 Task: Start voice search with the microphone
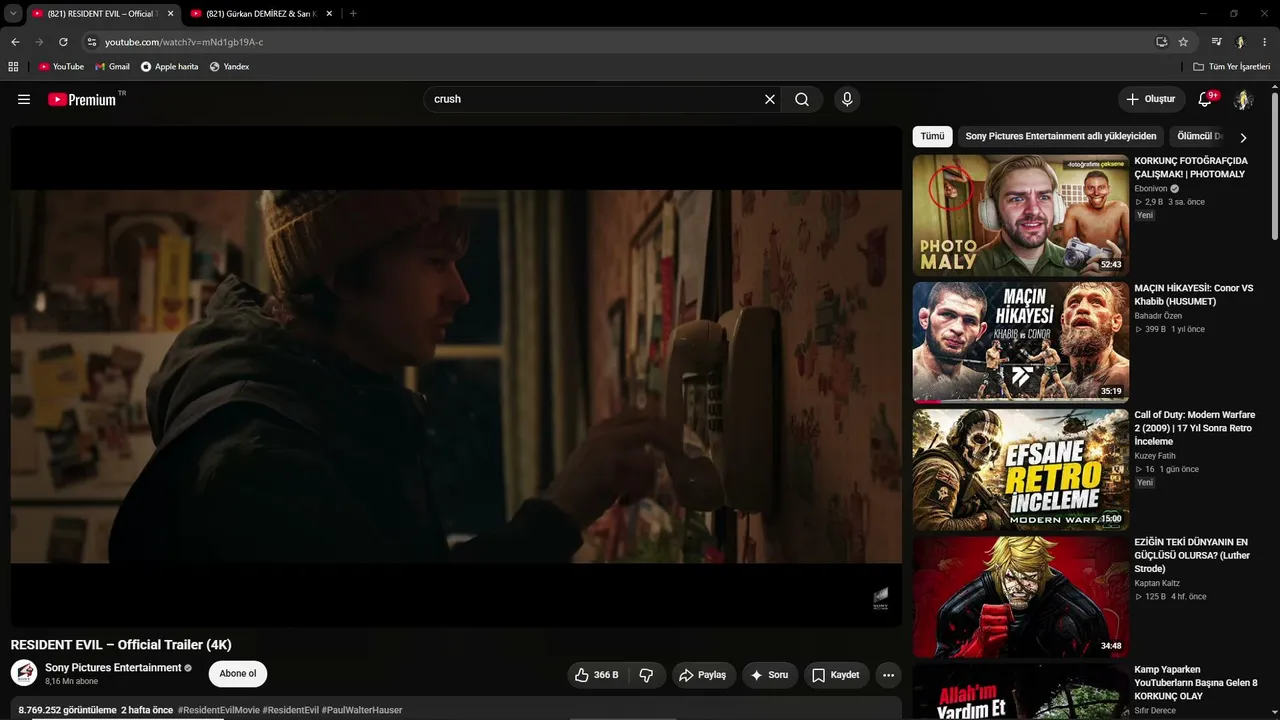pos(847,99)
